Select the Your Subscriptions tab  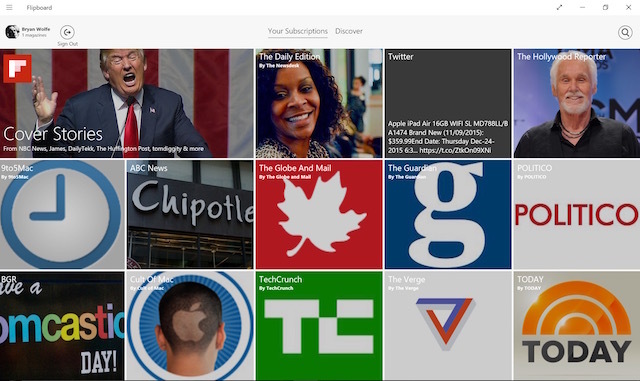coord(298,31)
